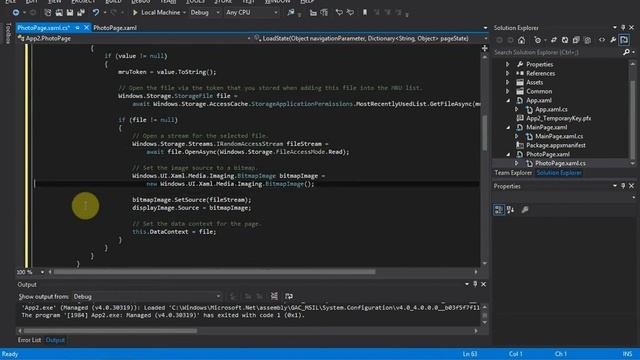
Task: Open the Local Machine target dropdown arrow
Action: coord(184,13)
